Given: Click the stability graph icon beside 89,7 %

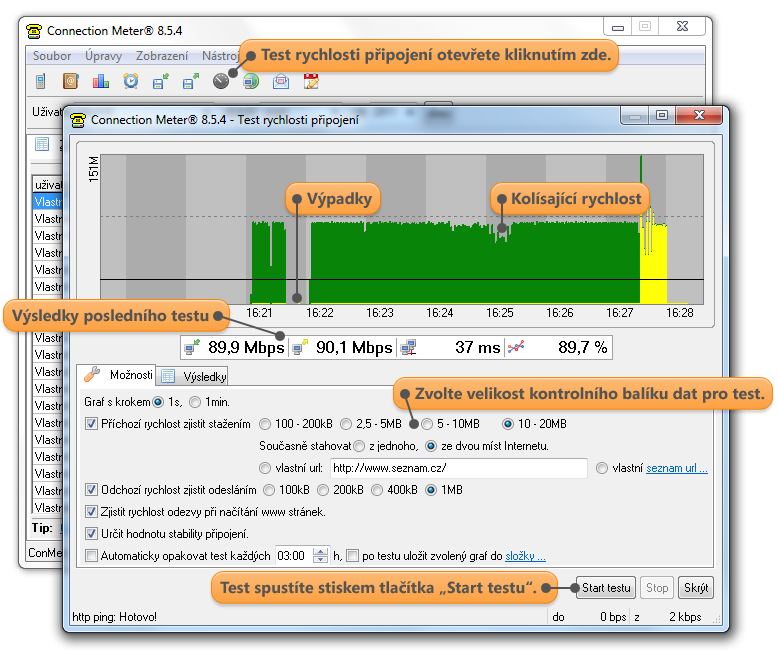Looking at the screenshot, I should click(516, 347).
